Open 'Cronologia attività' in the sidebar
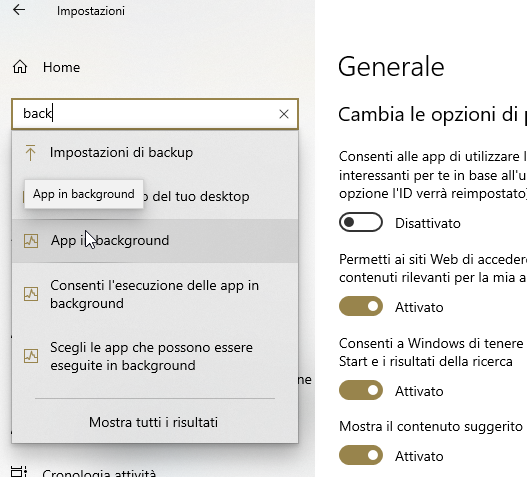Image resolution: width=527 pixels, height=477 pixels. point(84,472)
